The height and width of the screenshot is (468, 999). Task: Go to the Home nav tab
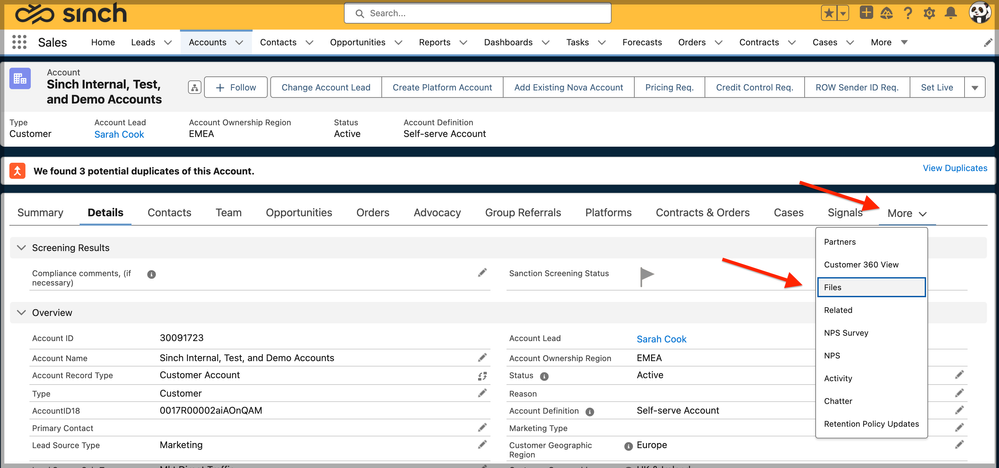click(103, 43)
